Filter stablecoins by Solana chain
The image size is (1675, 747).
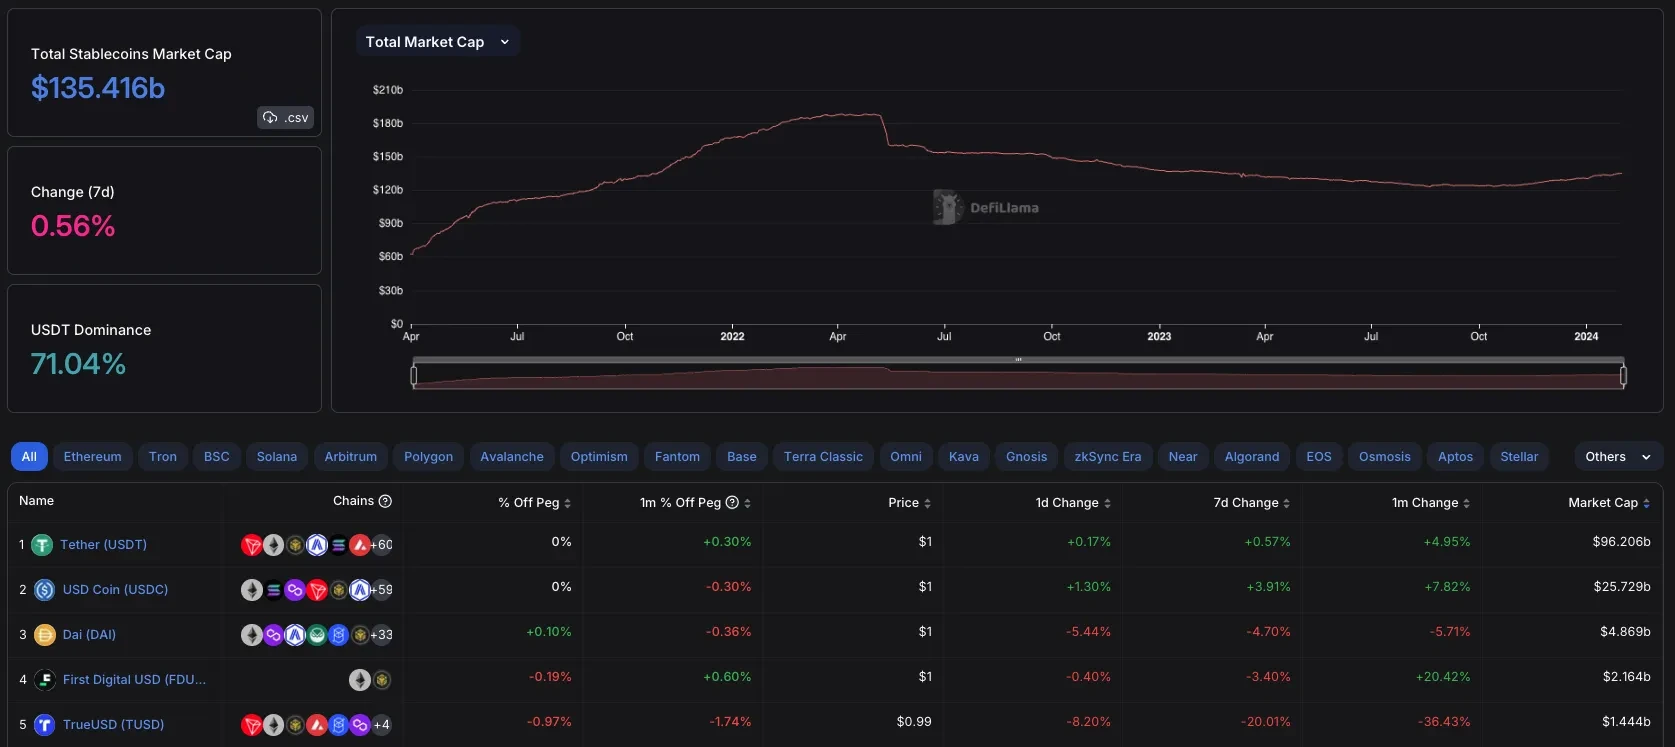(277, 457)
